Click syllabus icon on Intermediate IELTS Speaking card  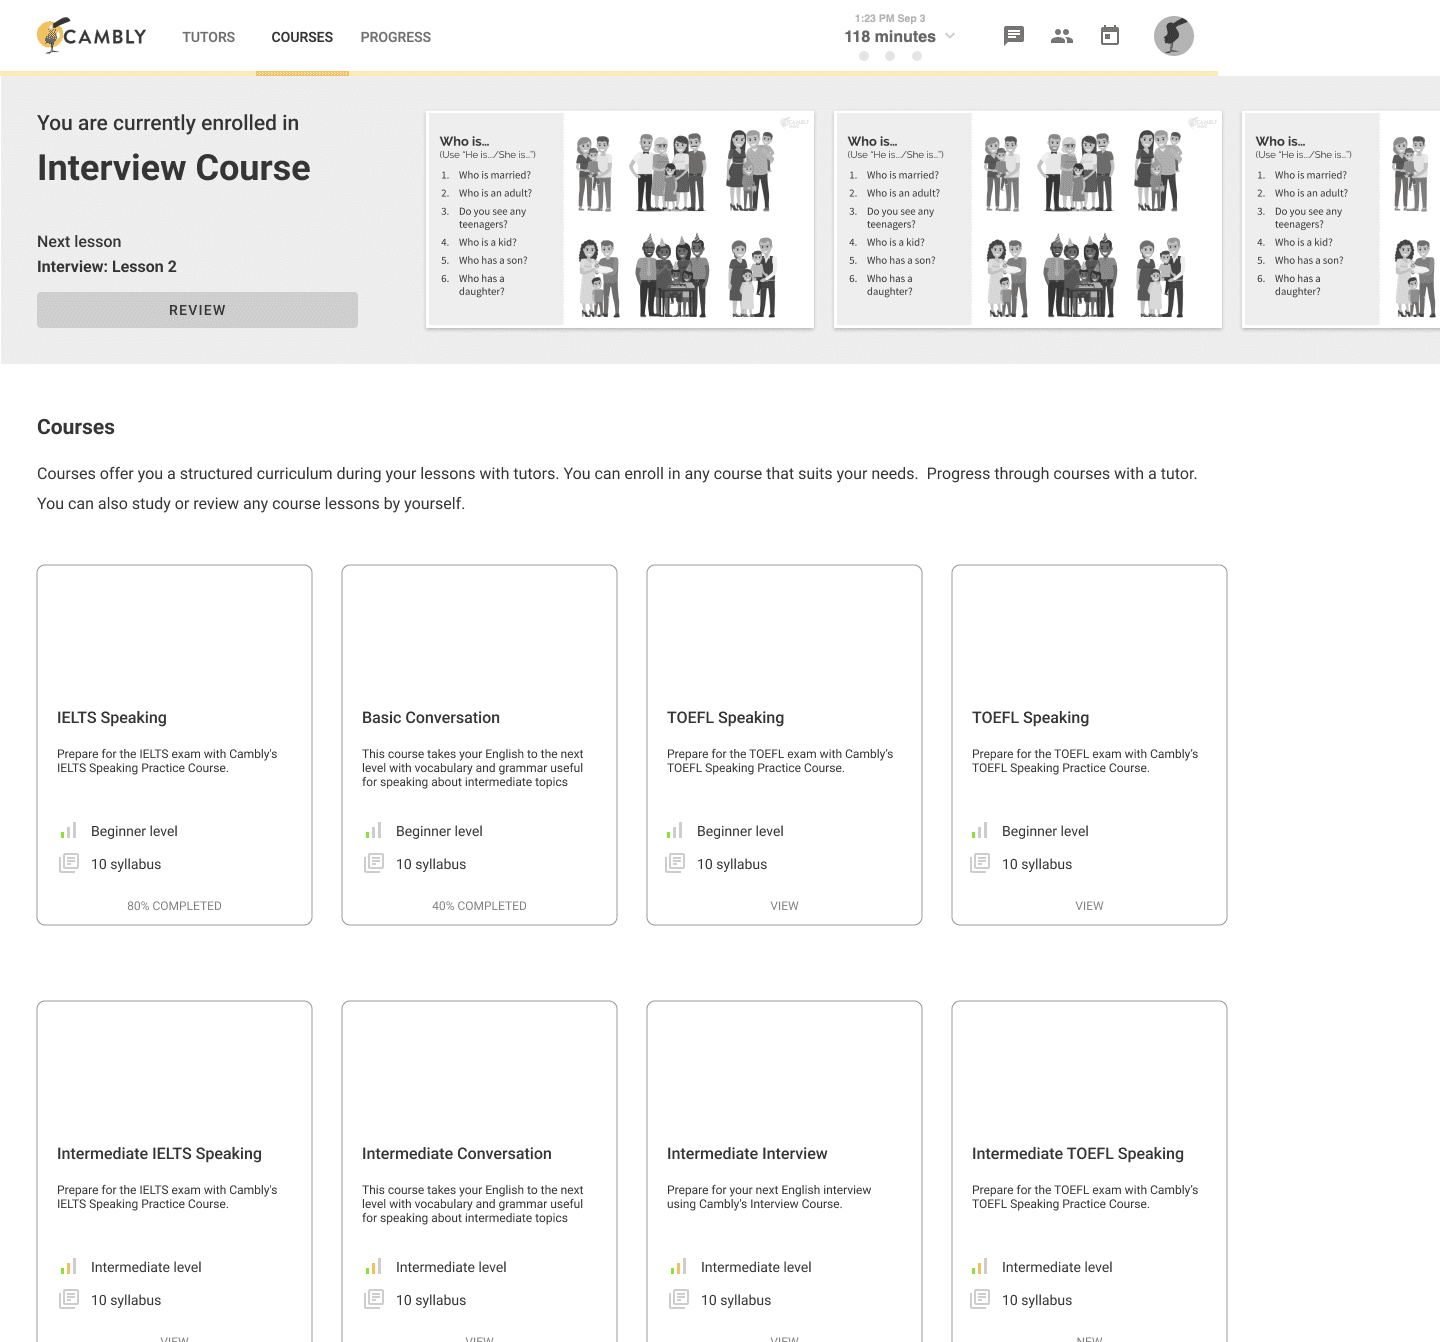pyautogui.click(x=69, y=1299)
